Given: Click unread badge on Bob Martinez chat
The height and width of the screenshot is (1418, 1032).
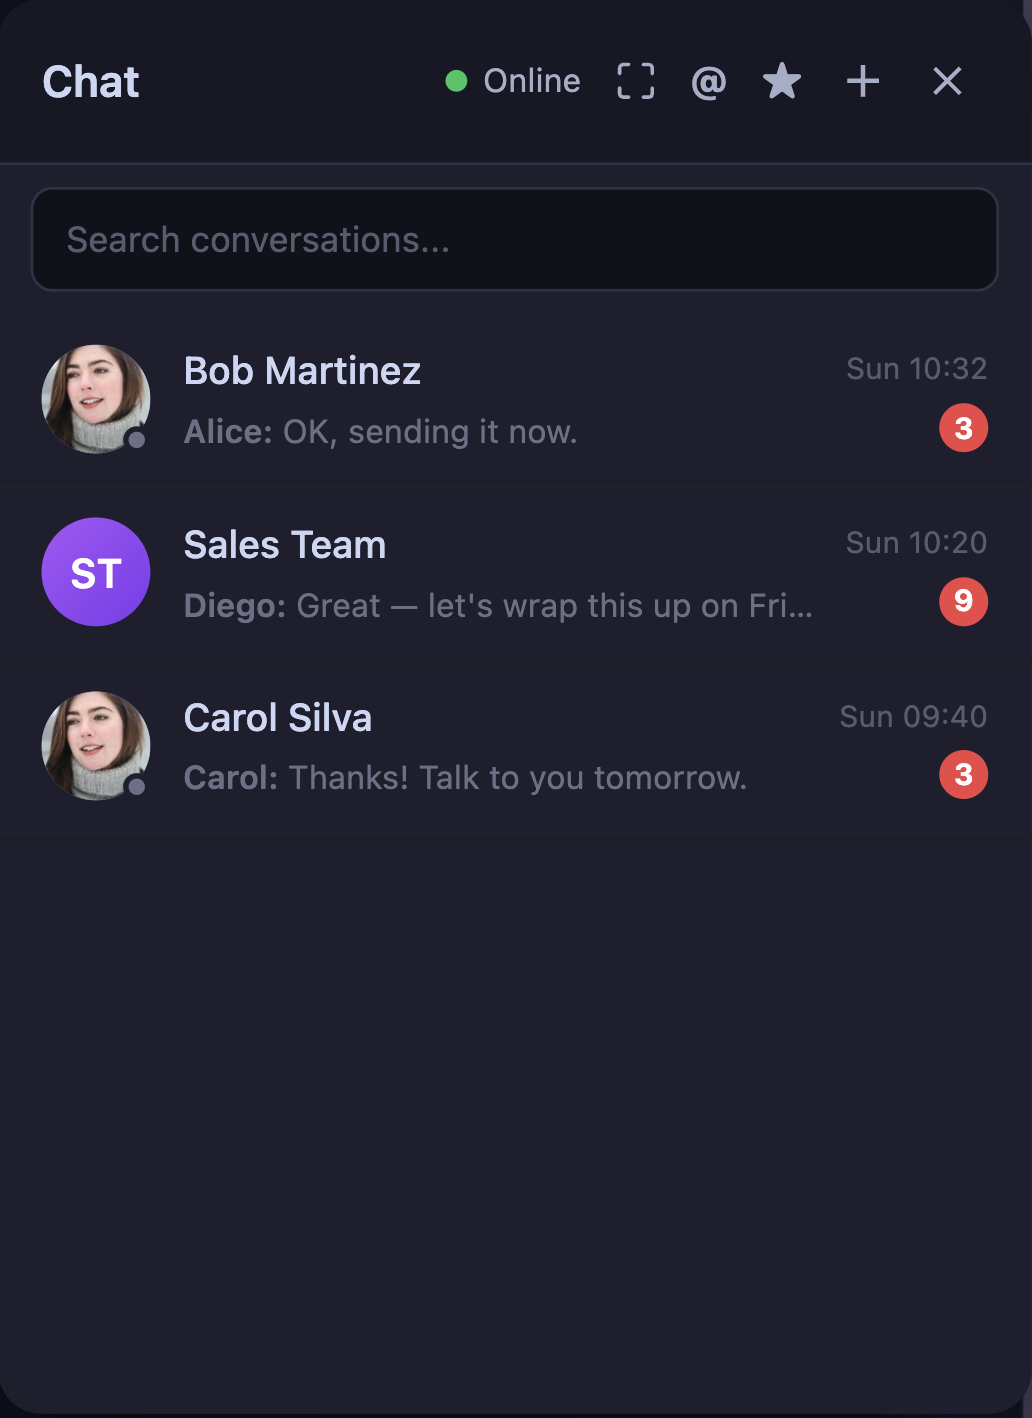Looking at the screenshot, I should click(963, 428).
